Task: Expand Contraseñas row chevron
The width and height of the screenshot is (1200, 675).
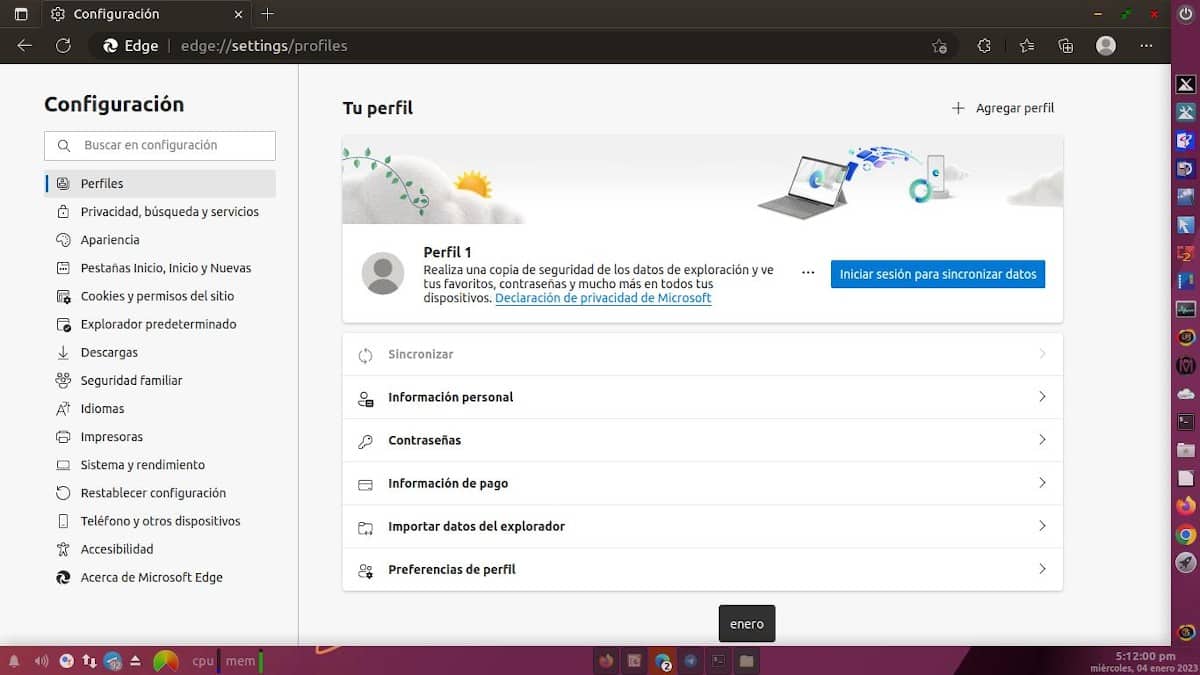Action: pyautogui.click(x=1042, y=440)
